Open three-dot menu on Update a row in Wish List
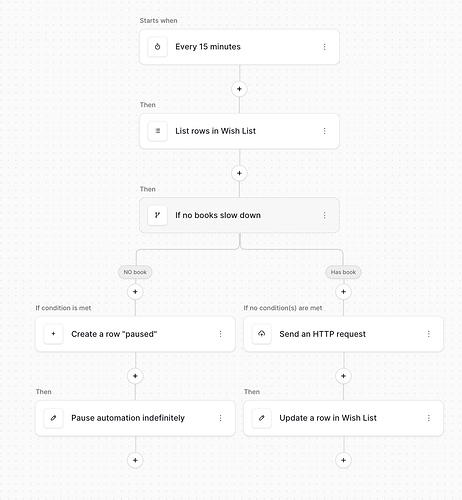 click(x=429, y=418)
